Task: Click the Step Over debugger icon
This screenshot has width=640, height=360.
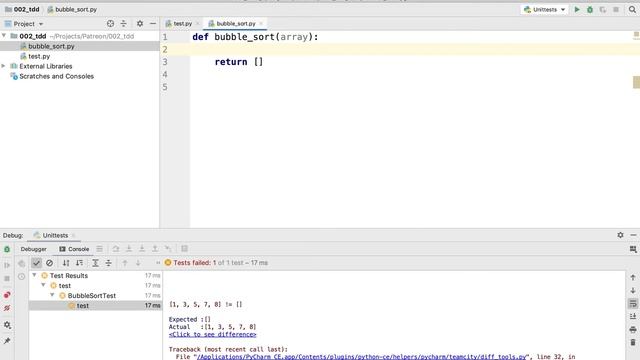Action: (116, 249)
